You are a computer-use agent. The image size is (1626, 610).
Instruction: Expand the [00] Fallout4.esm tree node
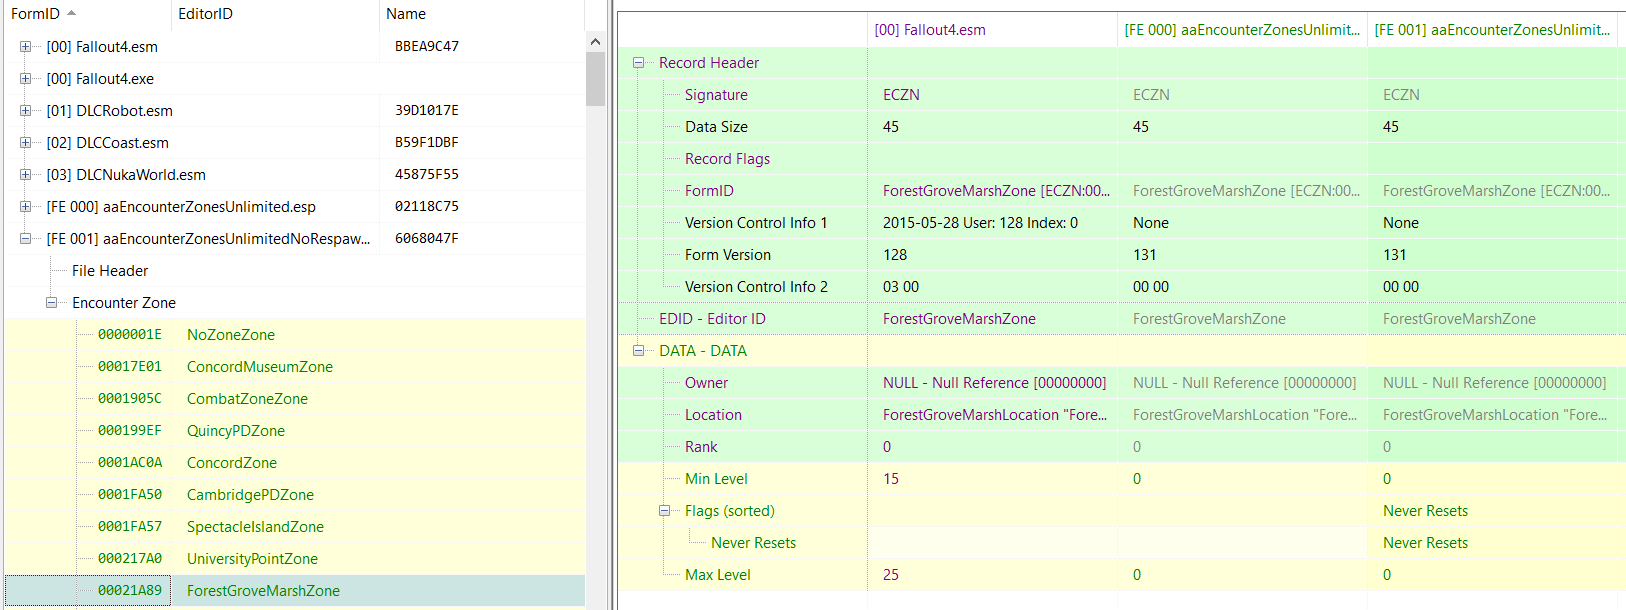click(x=25, y=47)
